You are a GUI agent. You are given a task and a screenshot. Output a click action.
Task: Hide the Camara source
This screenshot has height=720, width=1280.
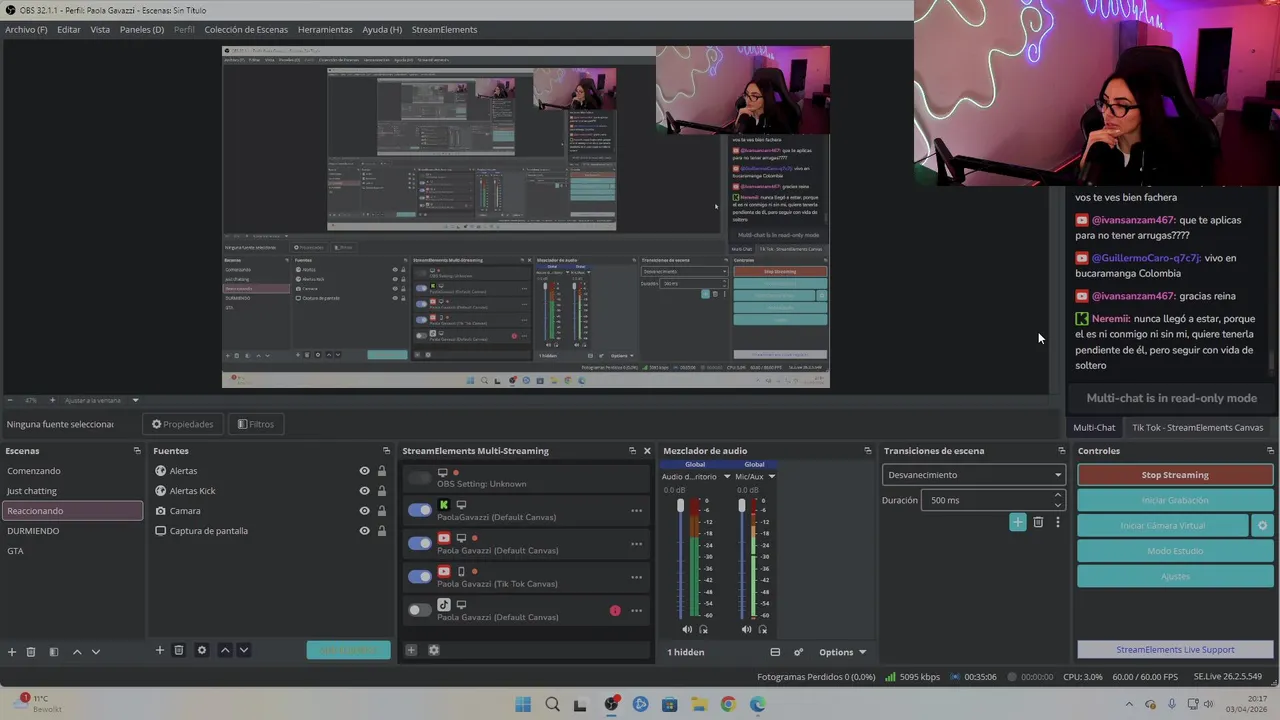coord(364,511)
